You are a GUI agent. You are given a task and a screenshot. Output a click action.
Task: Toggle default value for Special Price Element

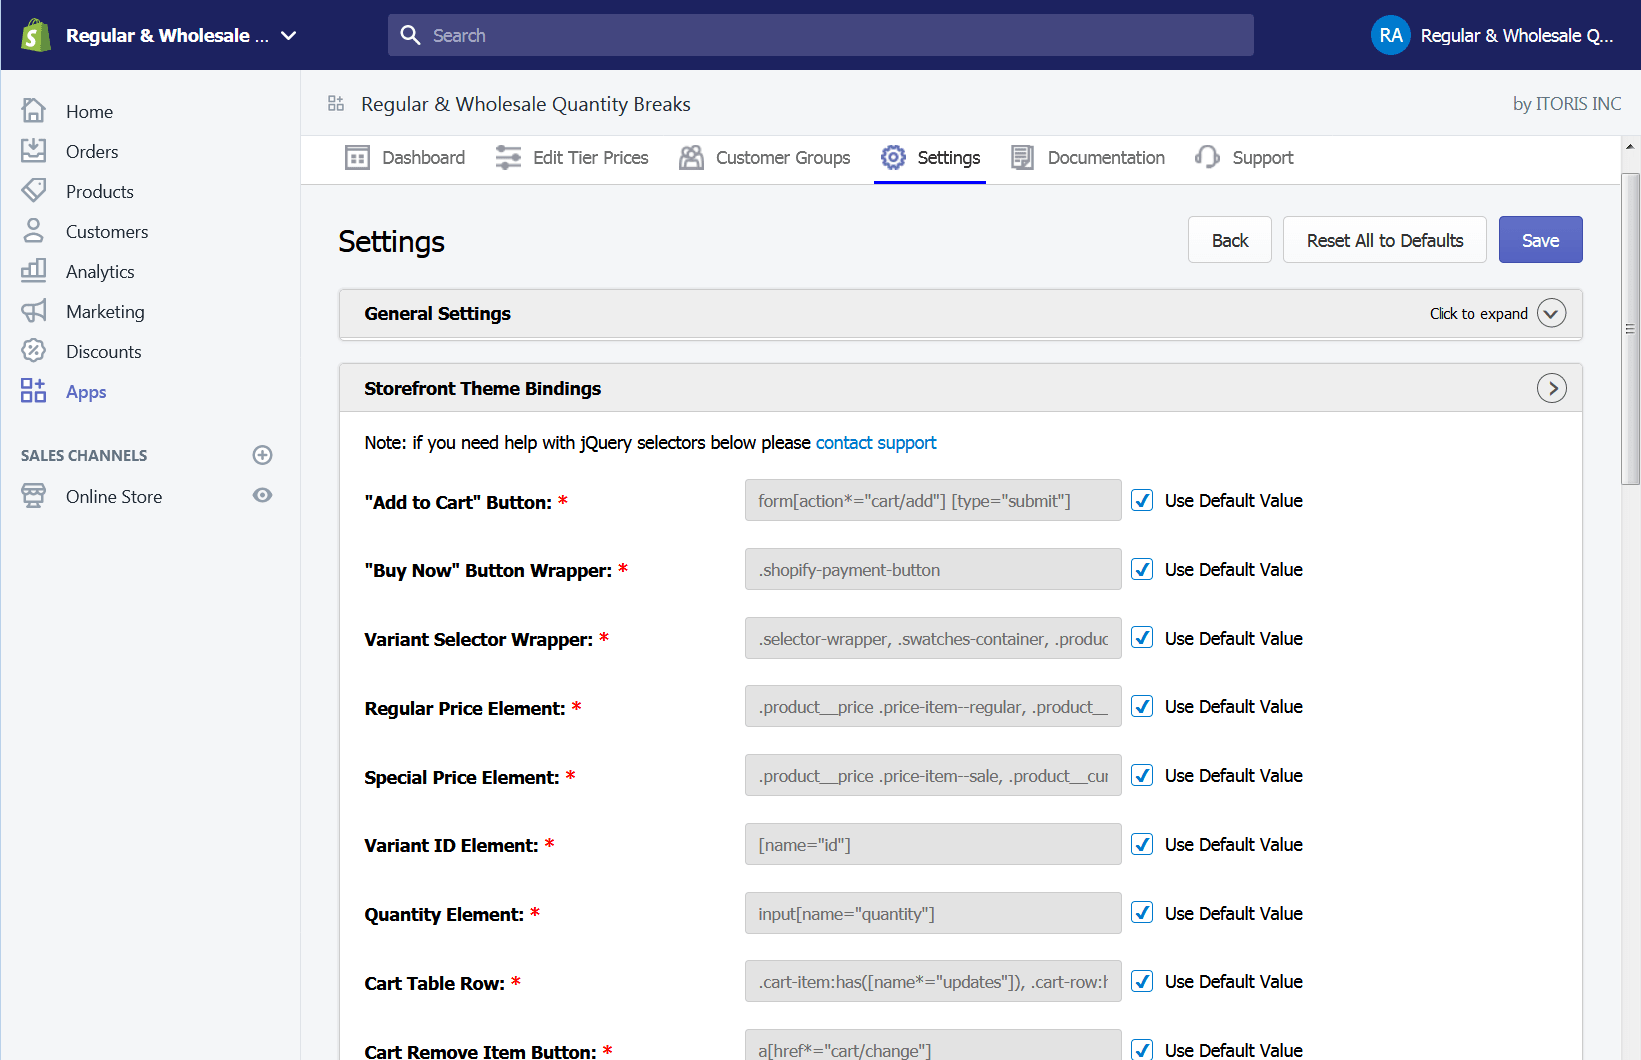1142,775
